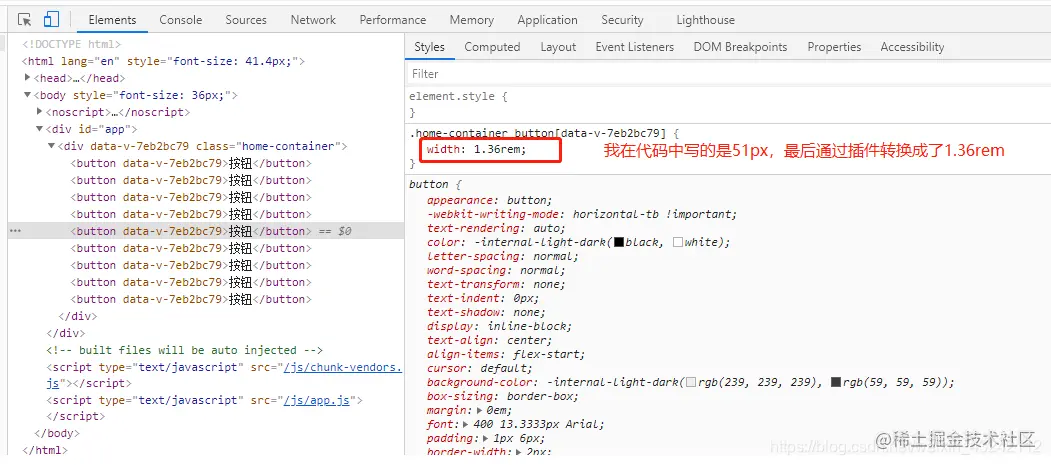The width and height of the screenshot is (1051, 465).
Task: Edit the .home-container button selector
Action: 538,133
